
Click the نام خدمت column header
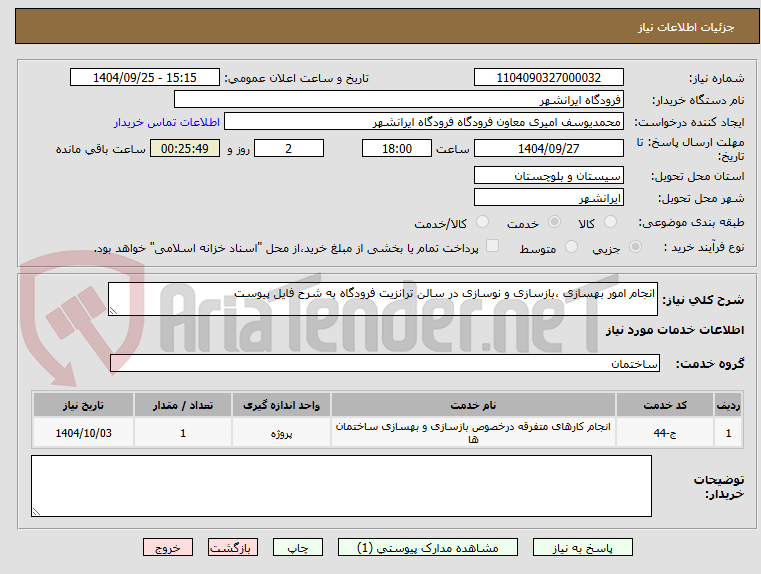(x=473, y=405)
